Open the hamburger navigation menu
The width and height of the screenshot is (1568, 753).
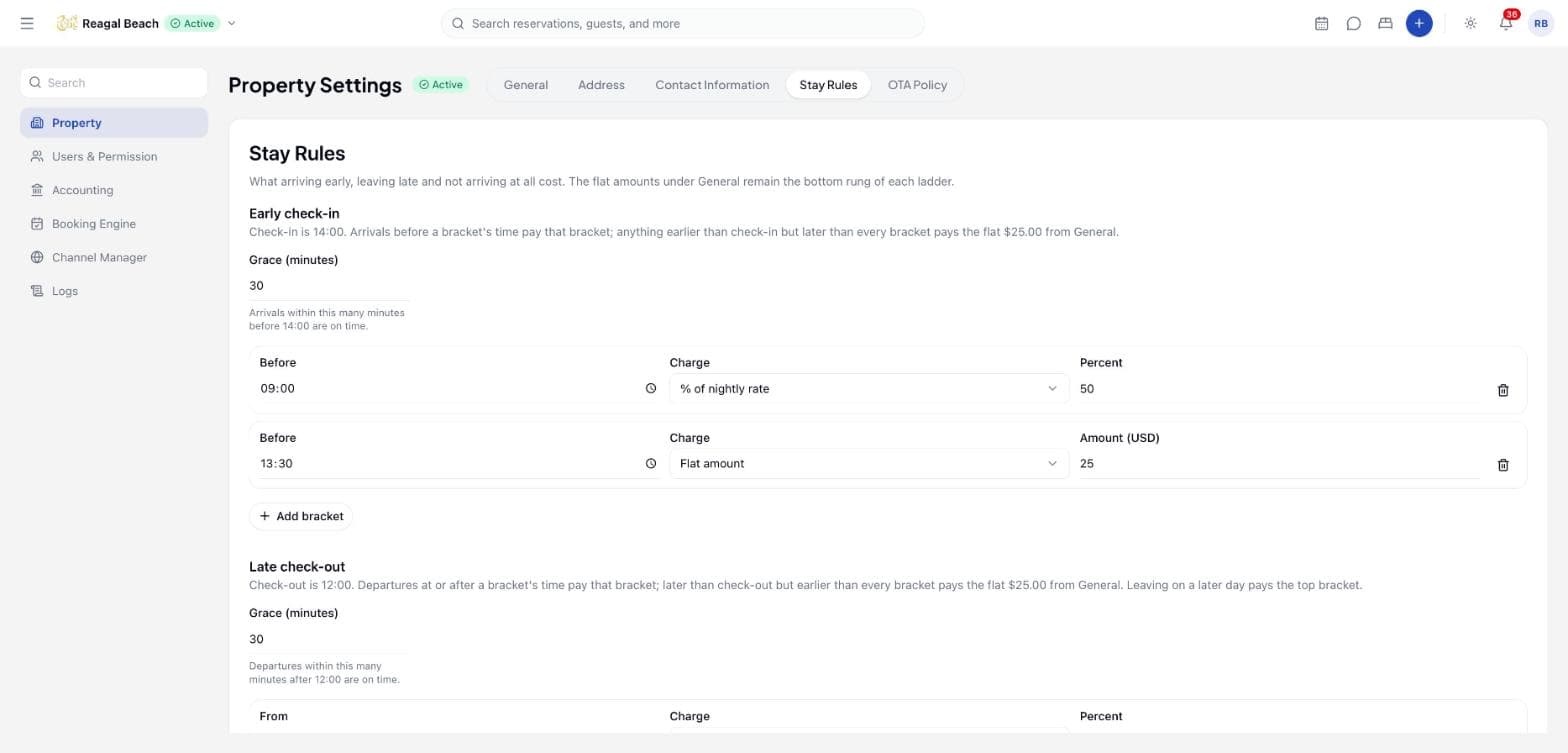pyautogui.click(x=27, y=23)
